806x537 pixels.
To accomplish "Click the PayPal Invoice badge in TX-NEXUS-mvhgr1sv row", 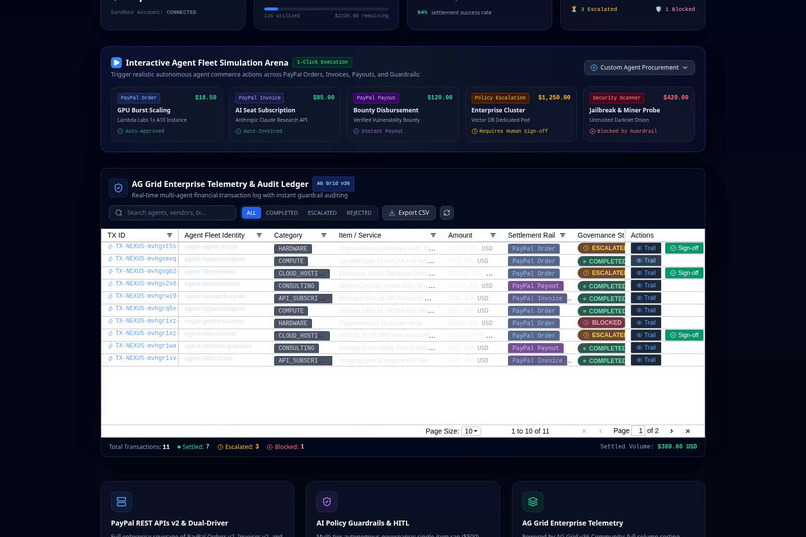I will [538, 361].
